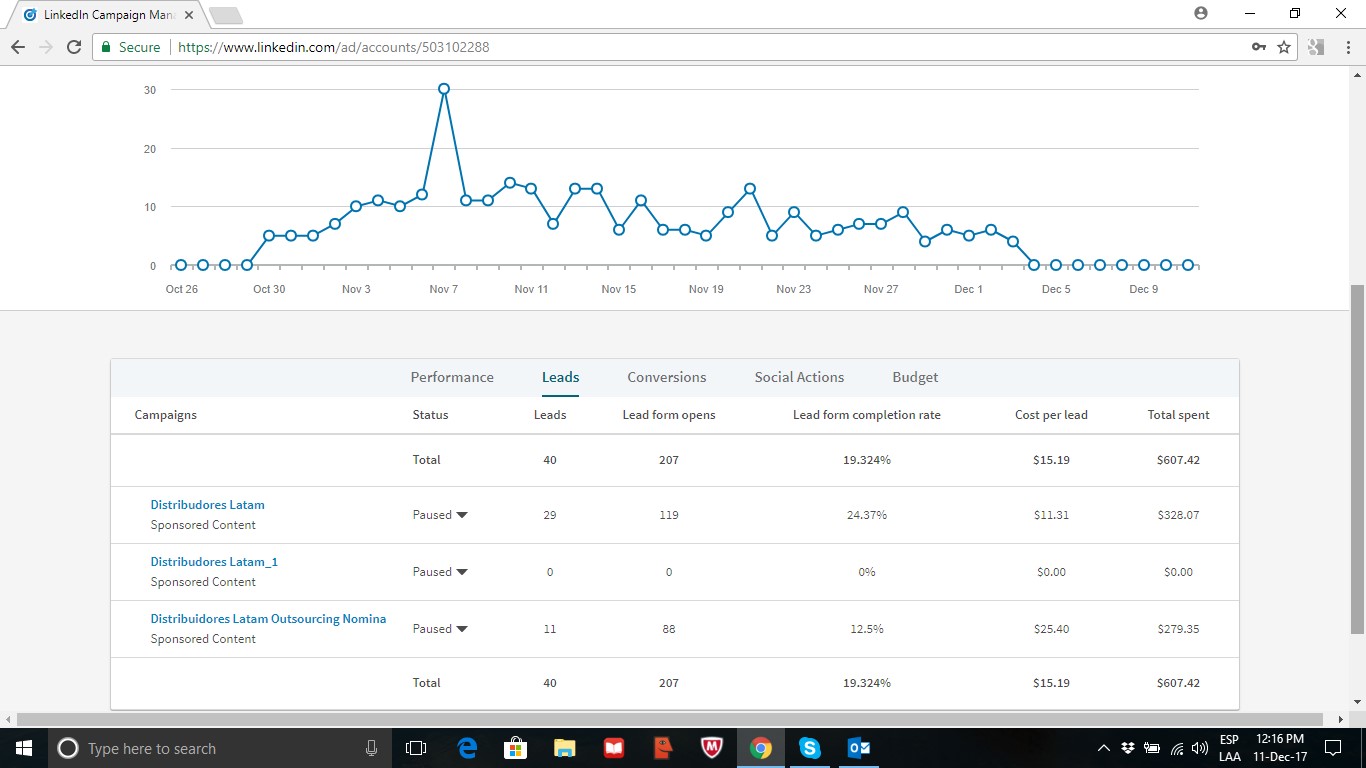Click the Lead form completion rate header
The image size is (1366, 768).
click(867, 415)
